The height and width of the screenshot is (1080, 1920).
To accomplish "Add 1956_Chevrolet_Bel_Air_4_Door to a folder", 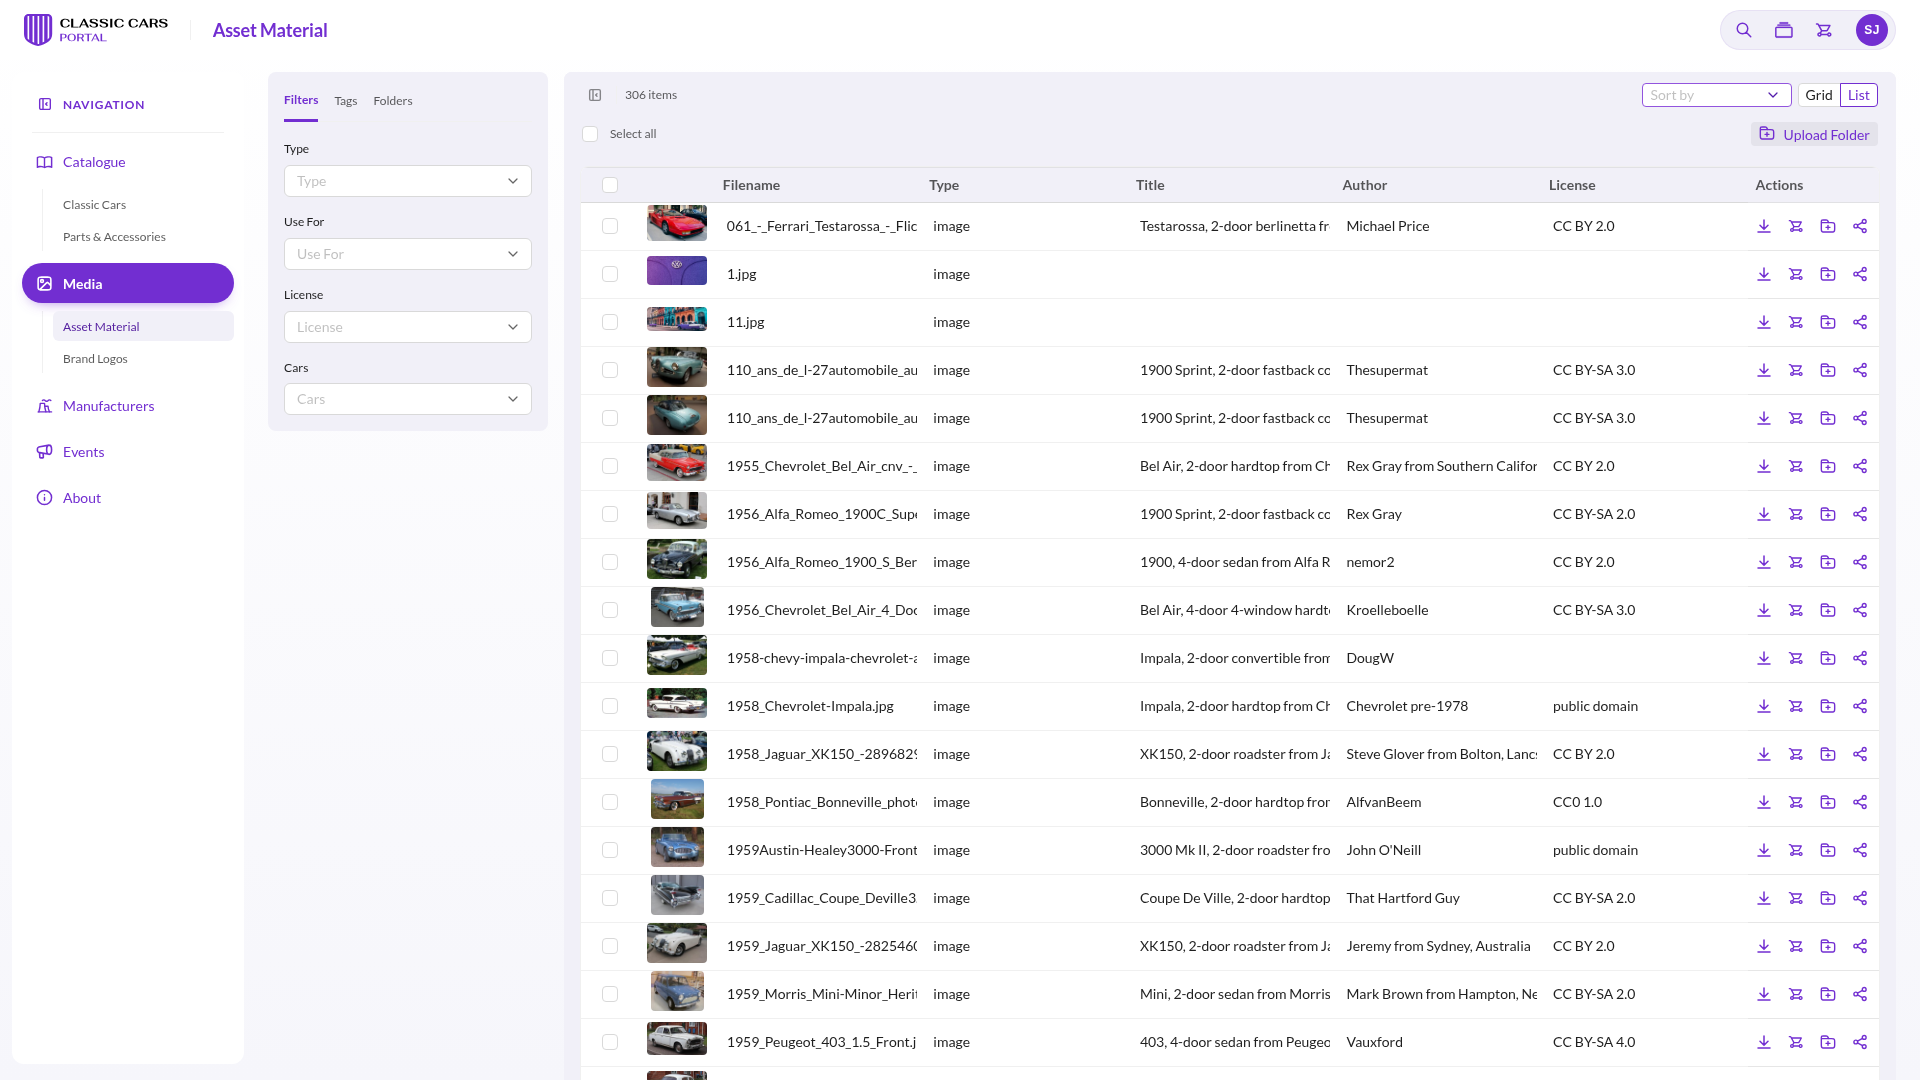I will (x=1828, y=610).
